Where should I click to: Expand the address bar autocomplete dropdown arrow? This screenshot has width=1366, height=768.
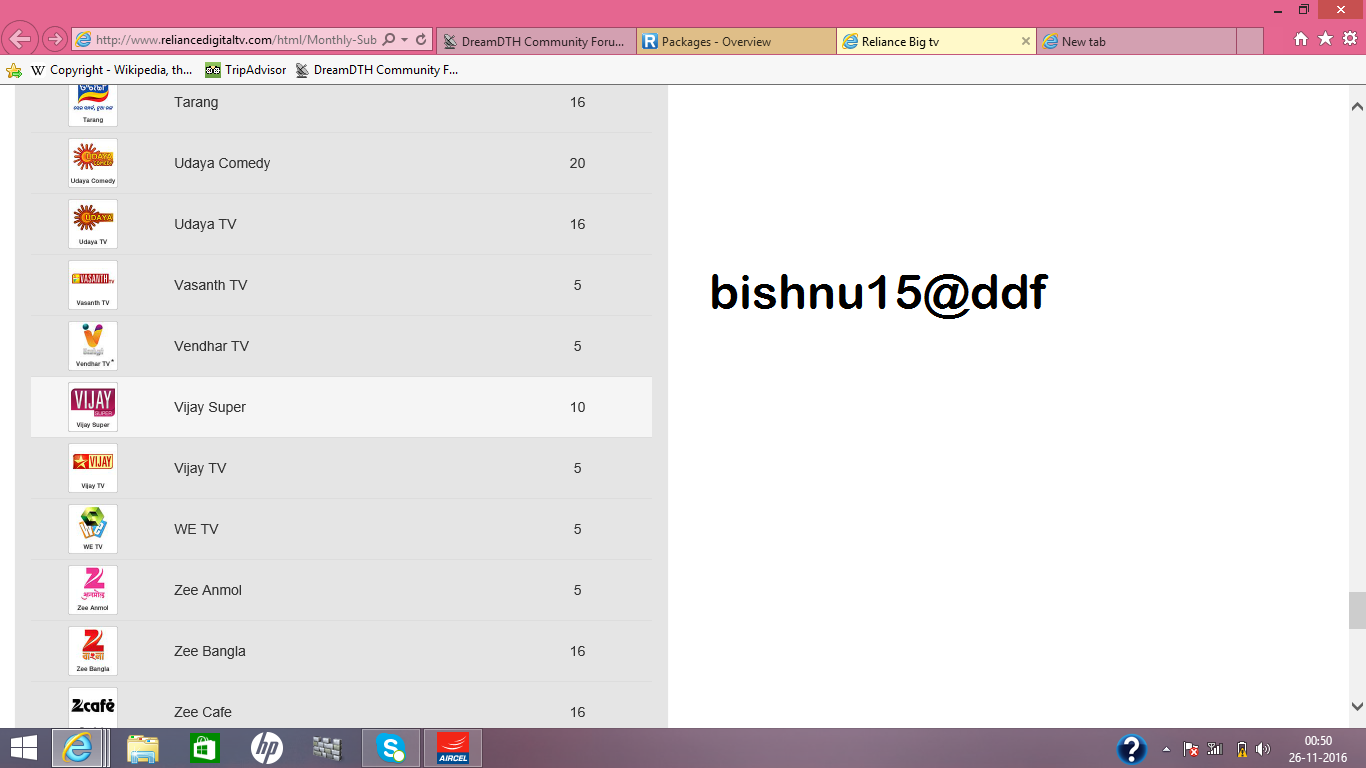click(404, 40)
